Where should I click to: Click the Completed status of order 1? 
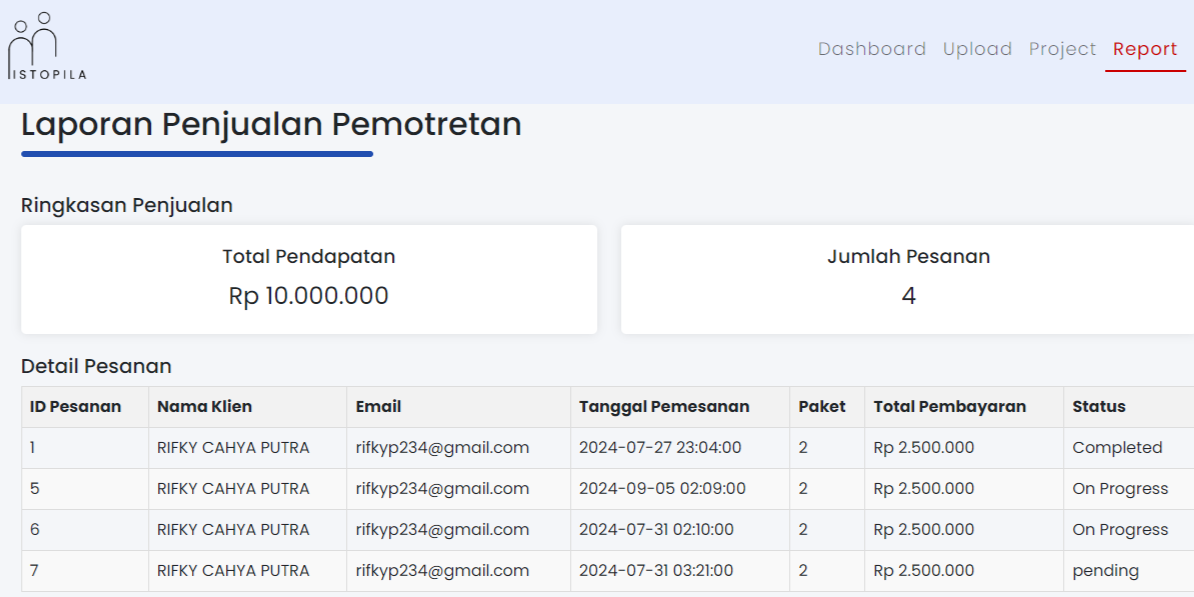(1117, 448)
